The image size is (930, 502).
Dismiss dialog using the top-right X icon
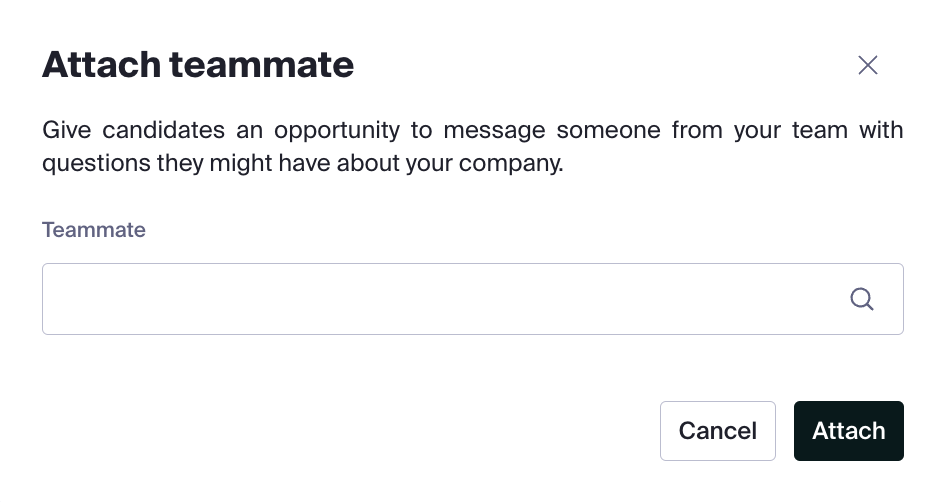868,65
